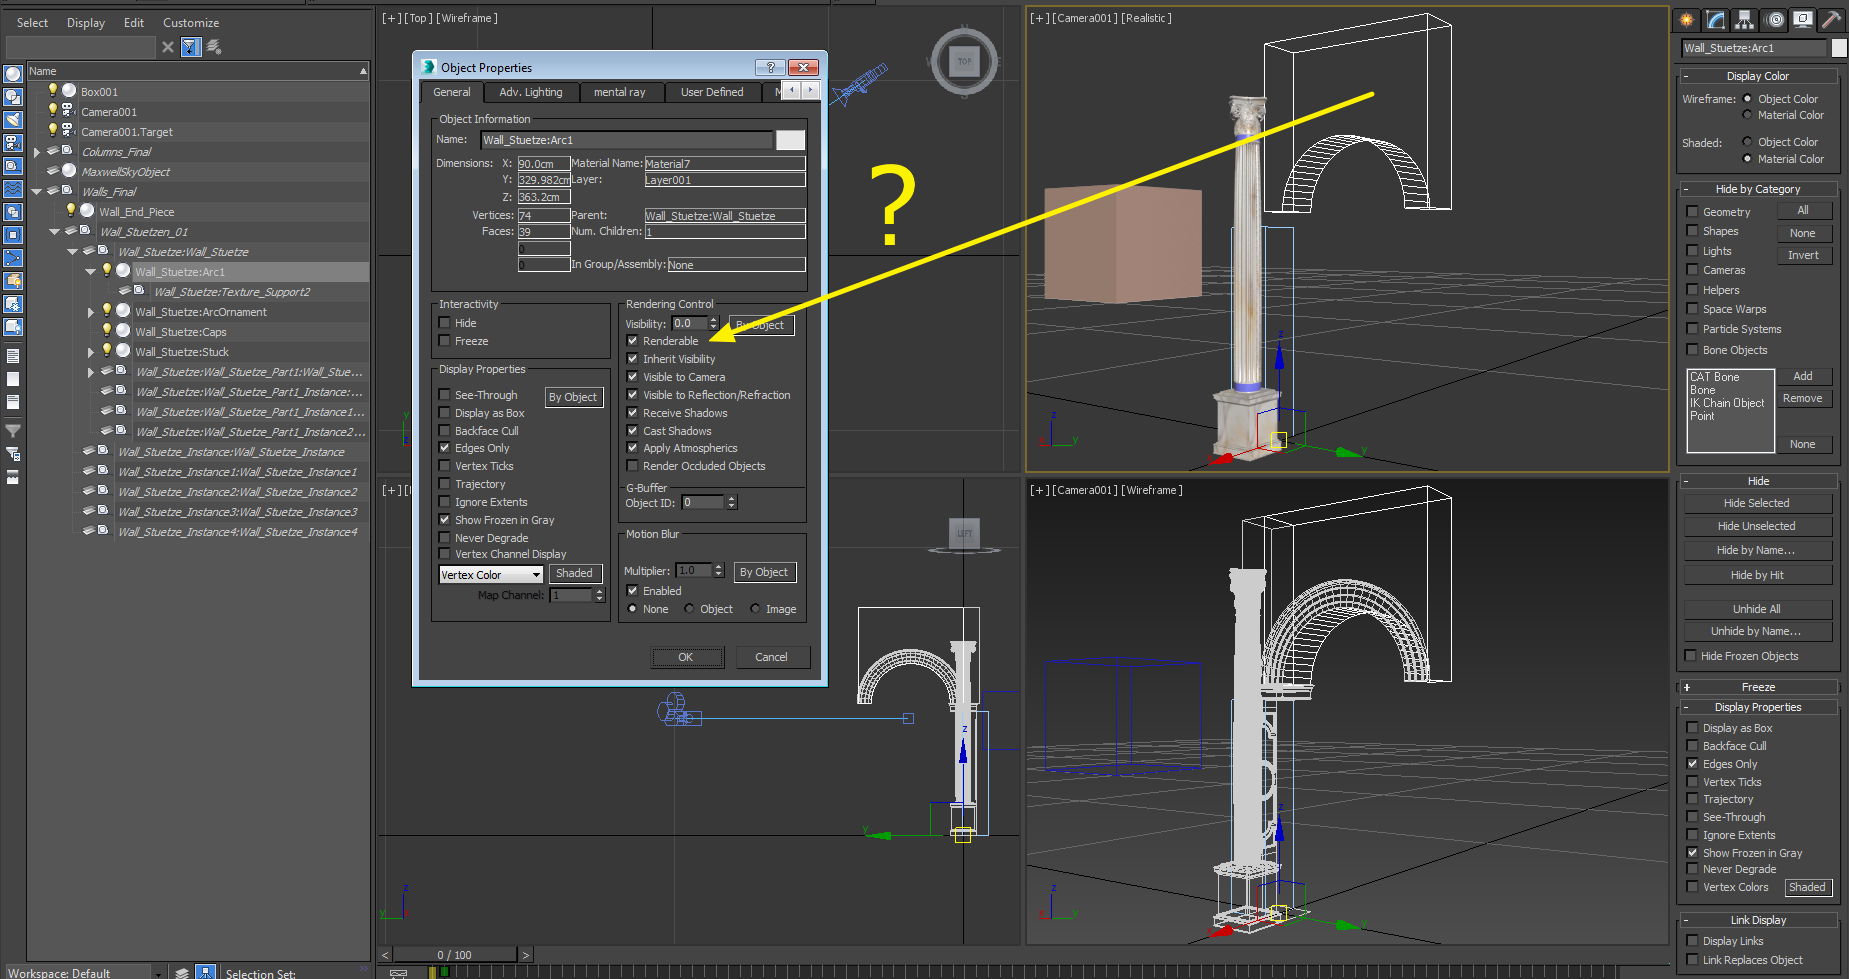
Task: Open the Motion panel
Action: point(1774,20)
